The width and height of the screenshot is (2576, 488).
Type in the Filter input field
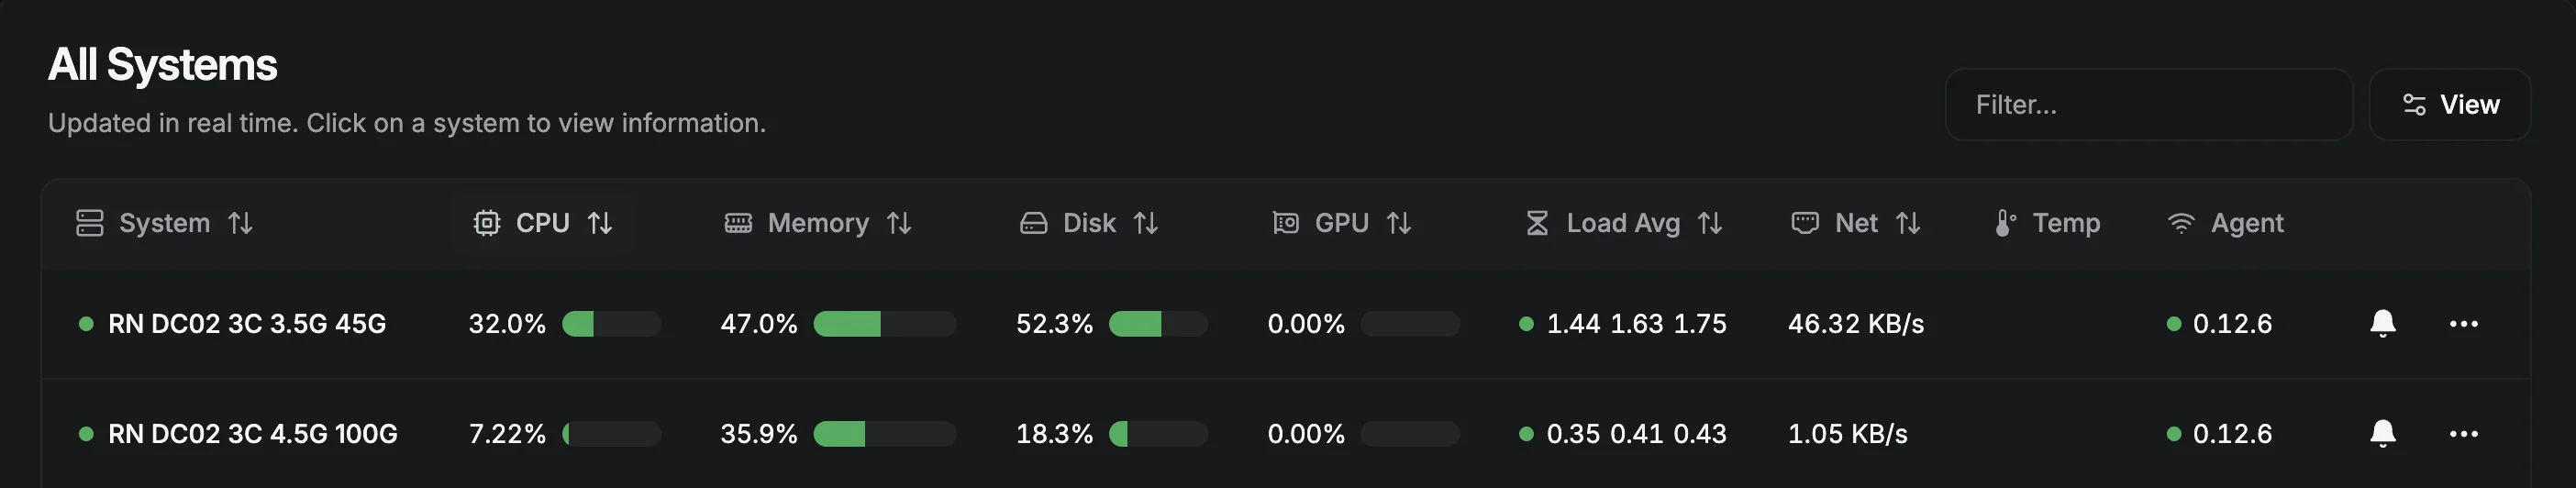pyautogui.click(x=2147, y=105)
